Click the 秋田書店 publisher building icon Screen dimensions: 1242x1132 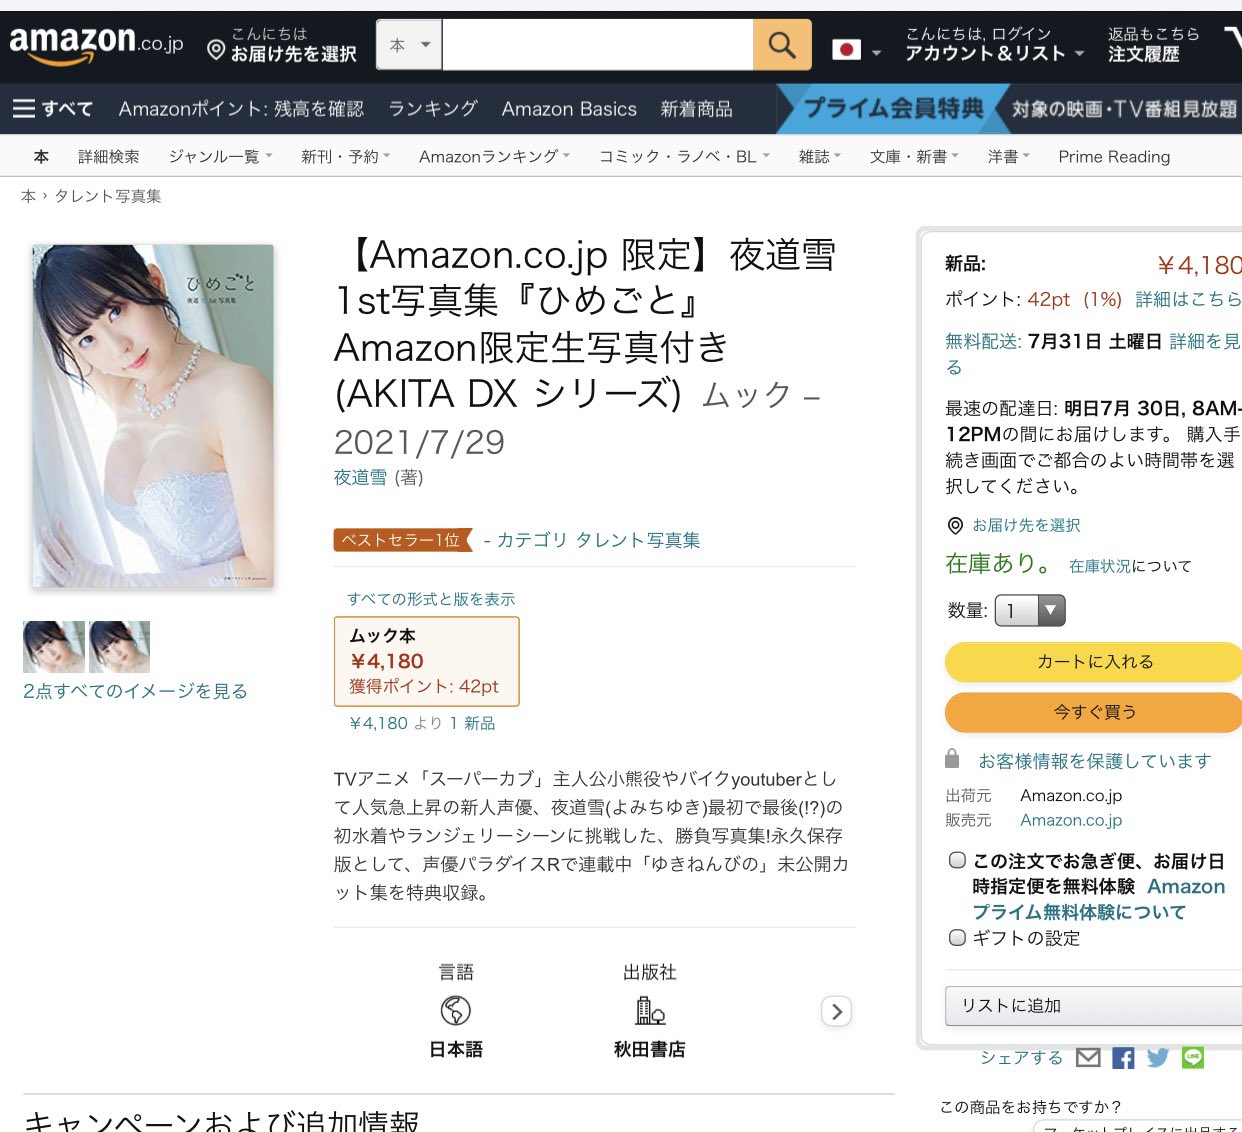click(x=650, y=1011)
